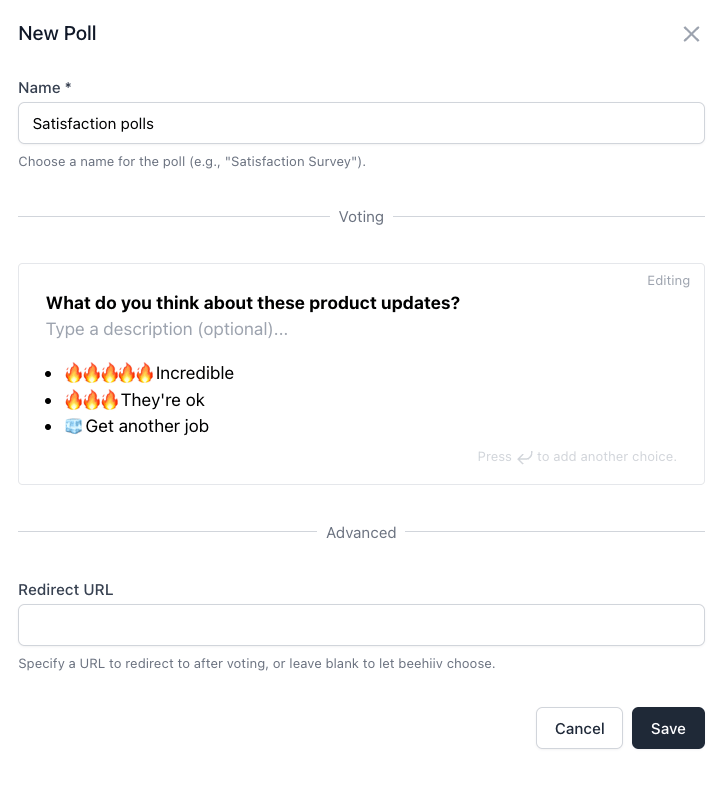Click the enter-key arrow icon
Viewport: 727px width, 797px height.
(x=524, y=457)
